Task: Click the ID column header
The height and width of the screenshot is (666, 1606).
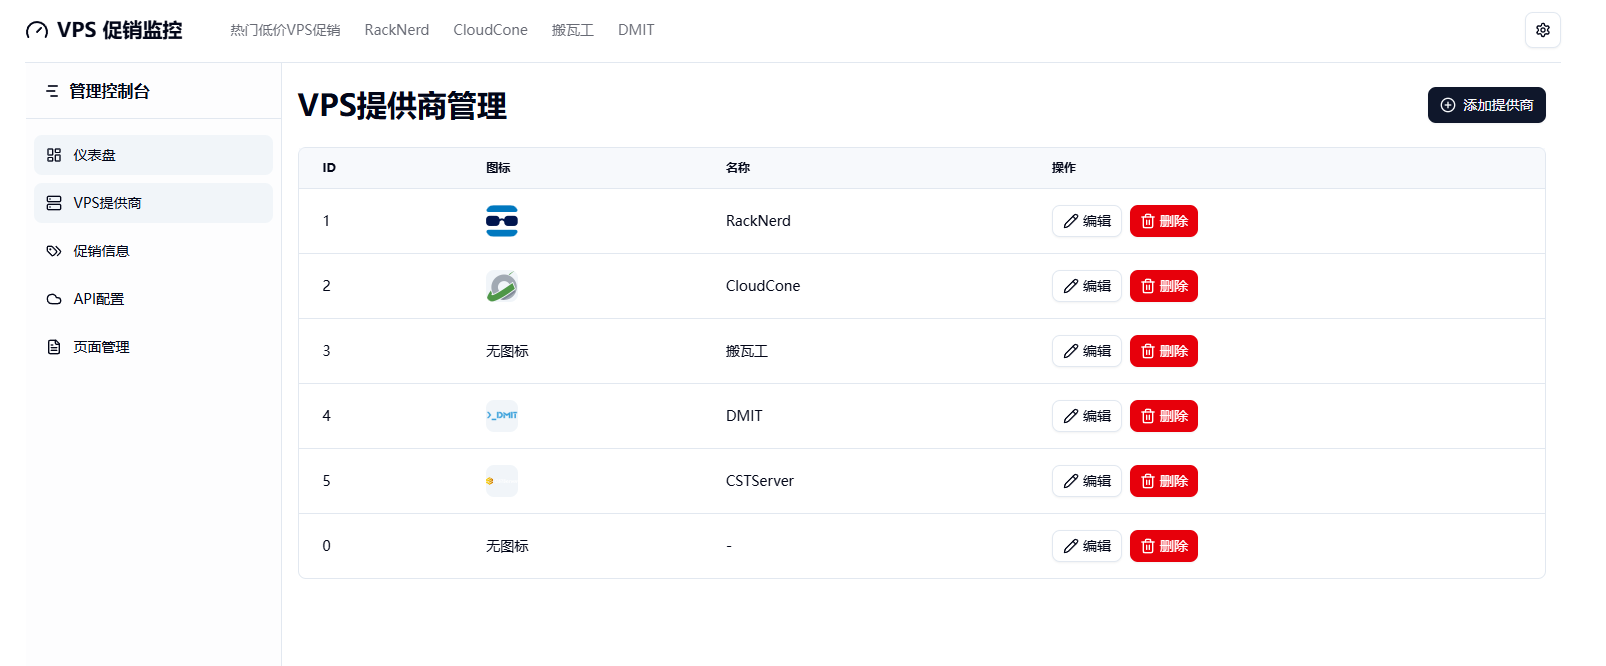Action: tap(329, 168)
